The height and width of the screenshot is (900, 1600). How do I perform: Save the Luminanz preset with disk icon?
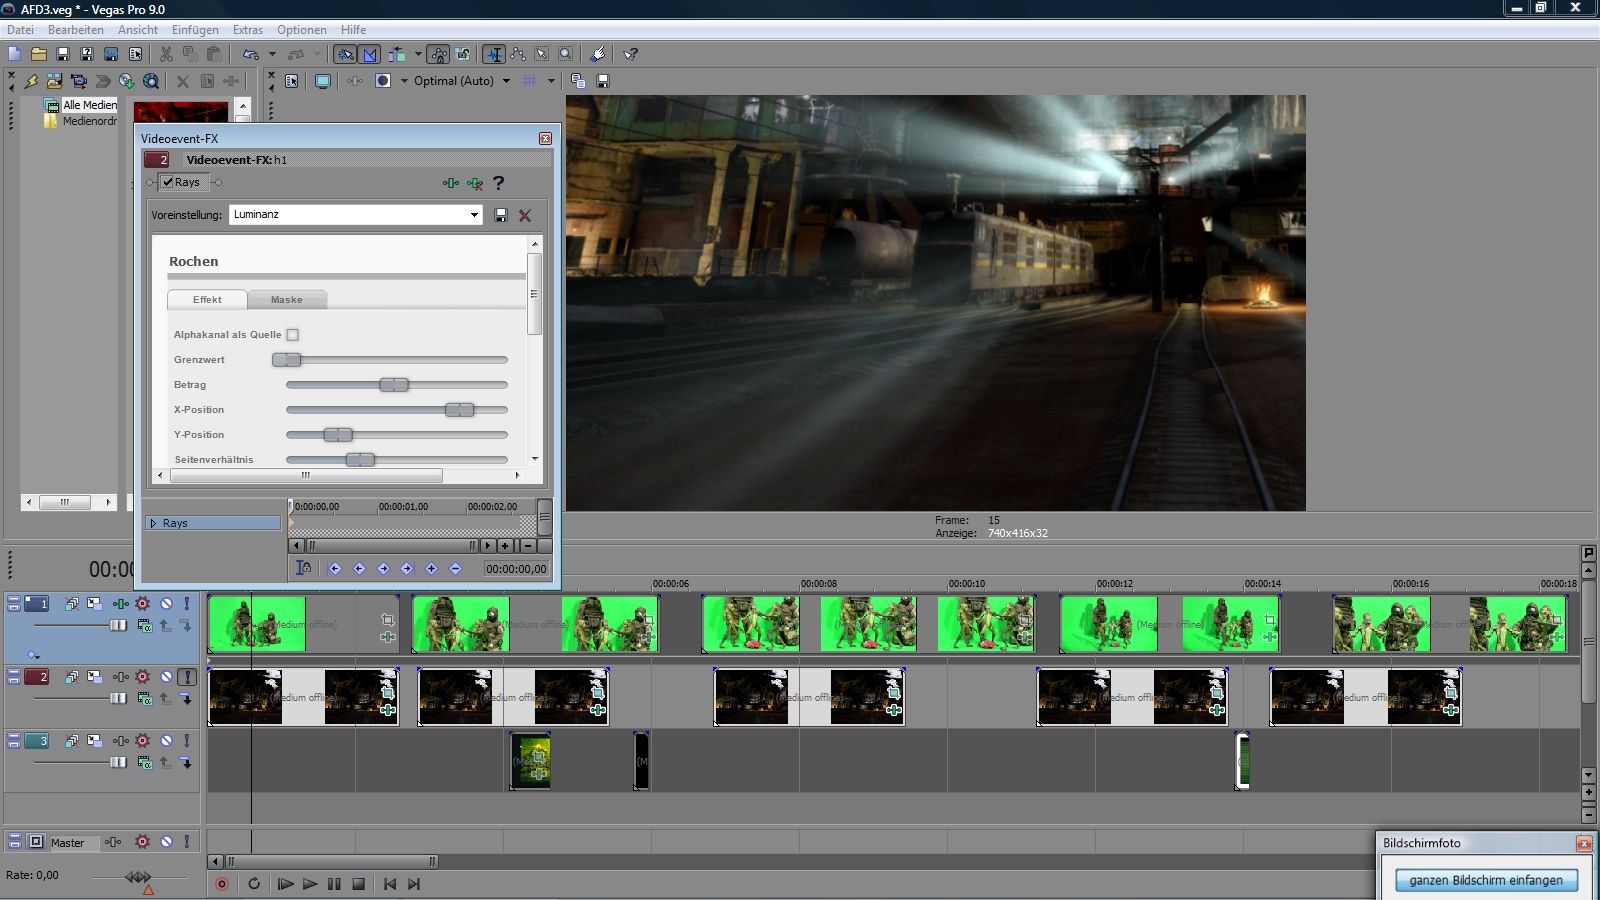(501, 215)
